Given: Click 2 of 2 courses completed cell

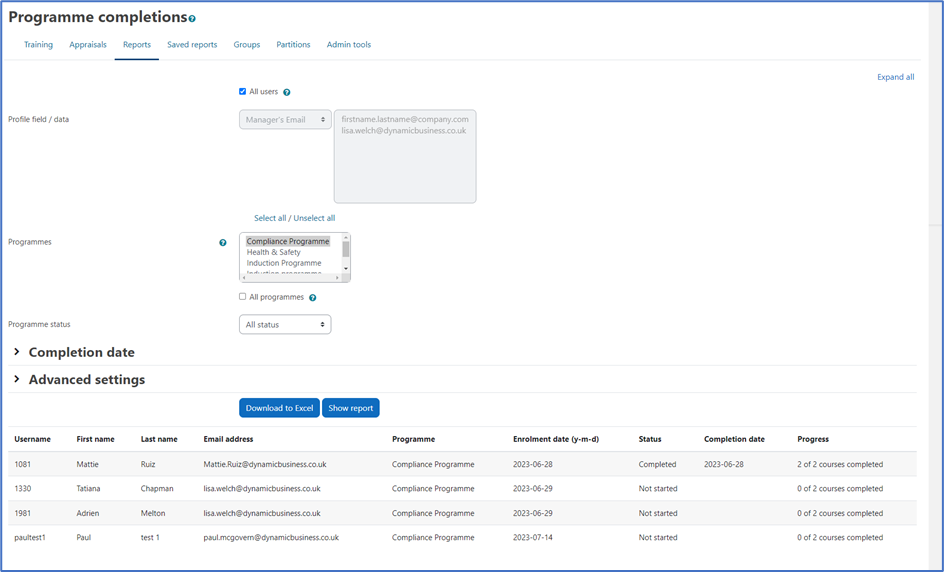Looking at the screenshot, I should click(x=840, y=465).
